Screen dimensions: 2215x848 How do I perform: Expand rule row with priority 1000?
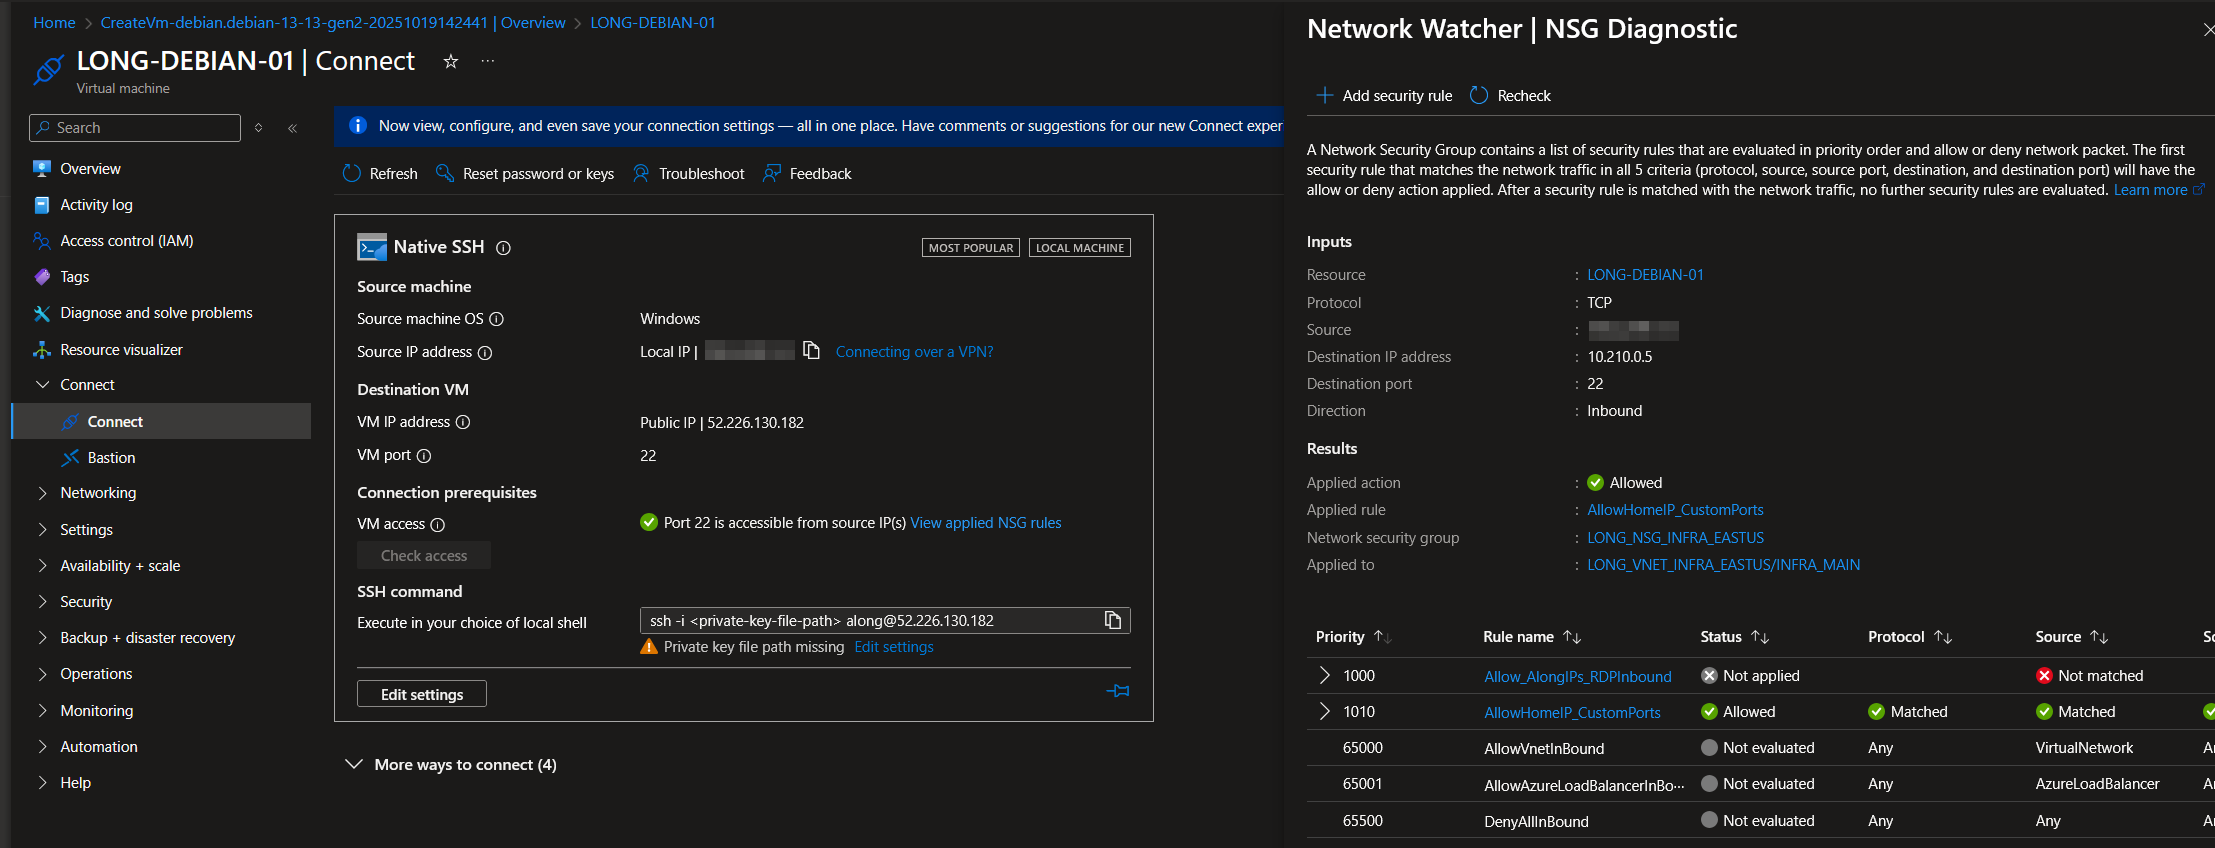tap(1324, 676)
